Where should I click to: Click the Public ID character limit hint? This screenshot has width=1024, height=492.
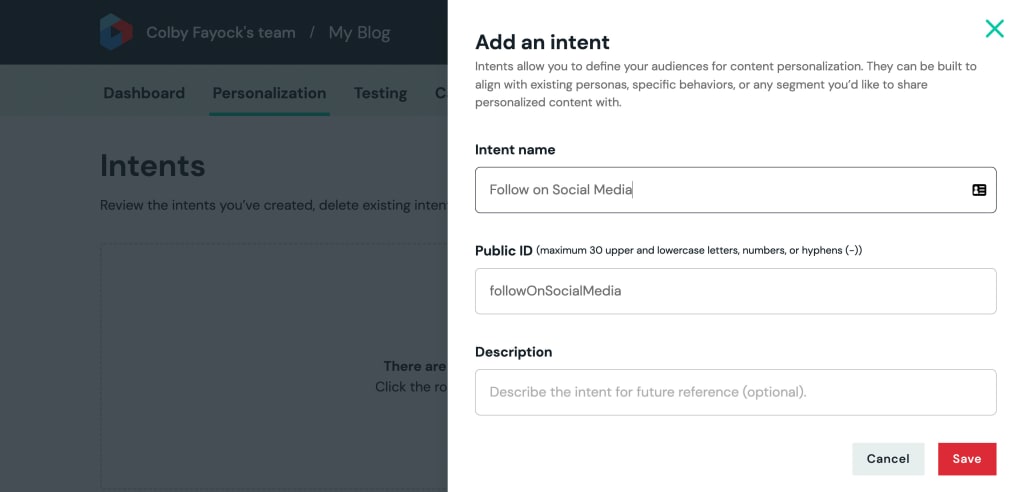click(699, 250)
